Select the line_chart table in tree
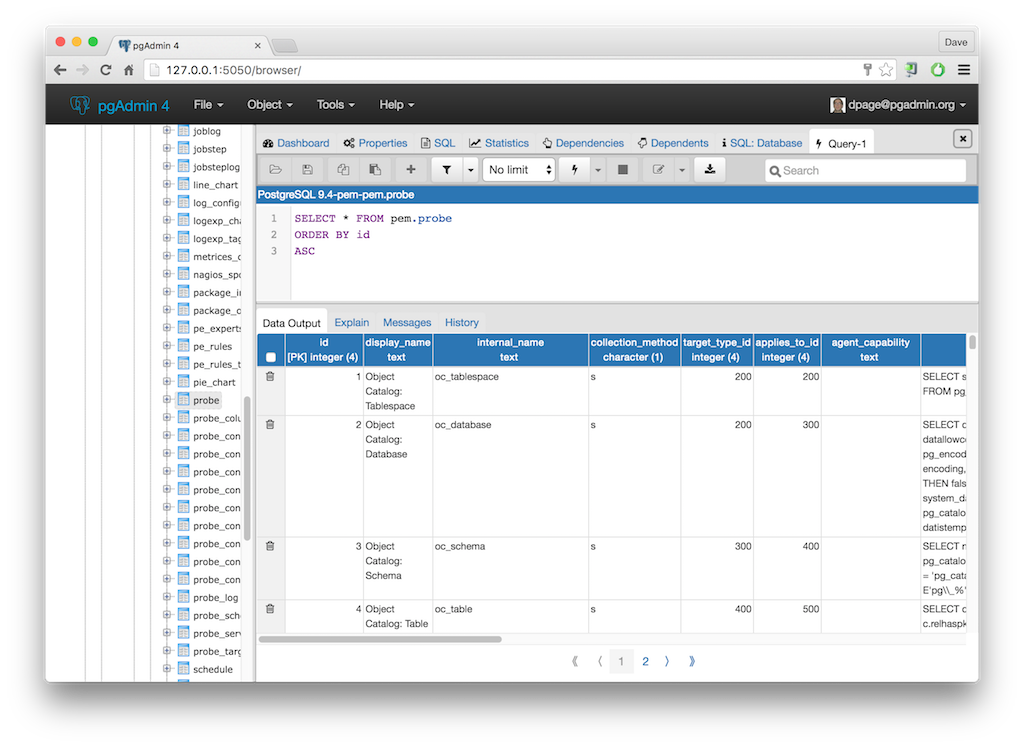 point(215,185)
